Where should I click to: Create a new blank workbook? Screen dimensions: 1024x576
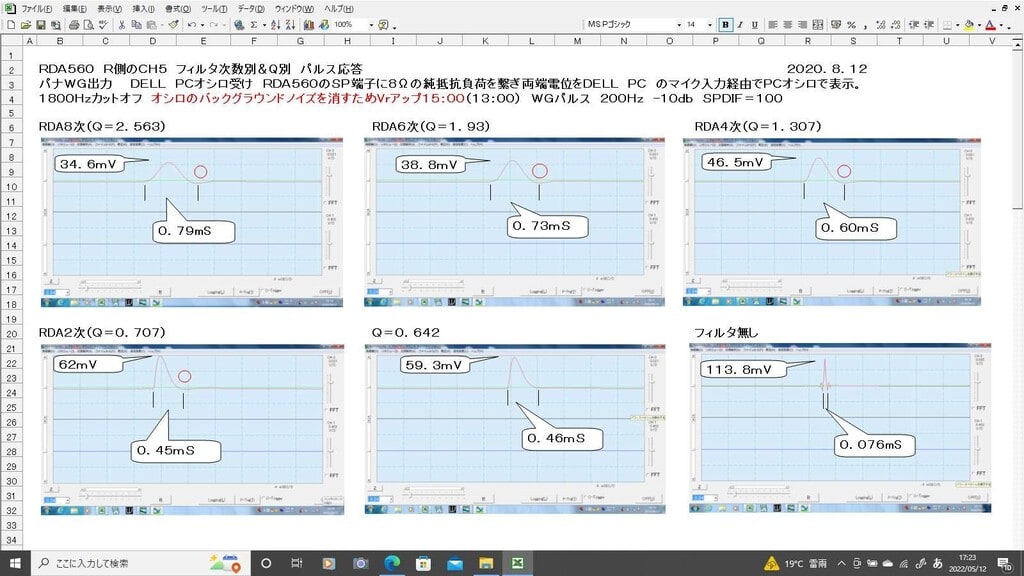(11, 25)
